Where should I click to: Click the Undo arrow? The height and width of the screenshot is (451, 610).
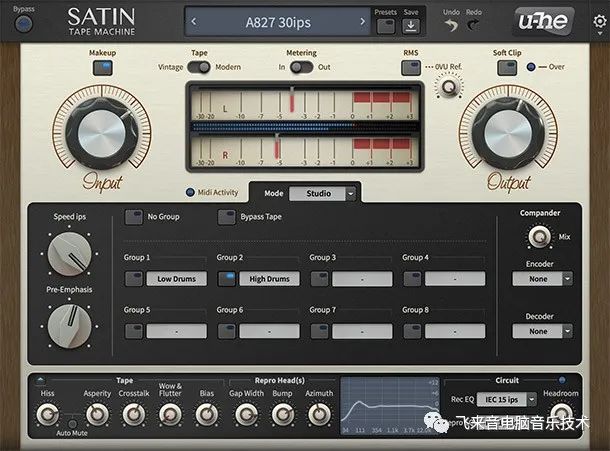(x=451, y=26)
